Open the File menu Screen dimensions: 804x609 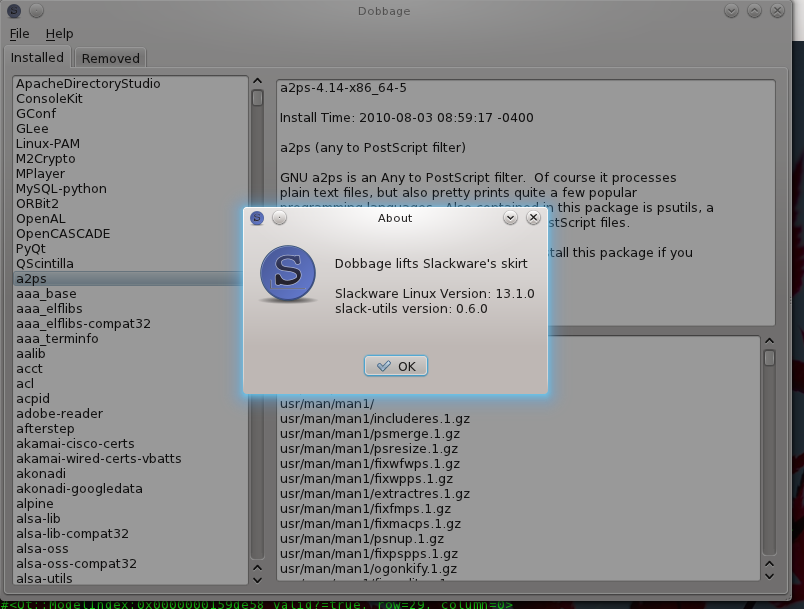point(19,34)
